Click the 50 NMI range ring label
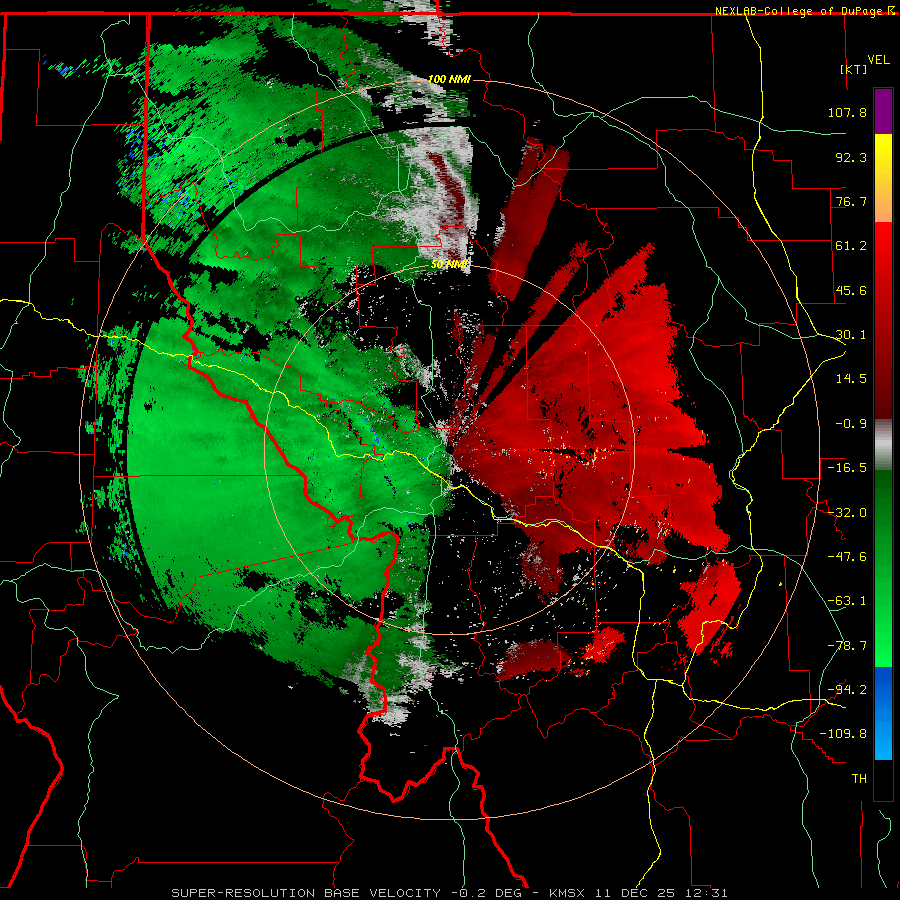Image resolution: width=900 pixels, height=900 pixels. click(x=449, y=265)
